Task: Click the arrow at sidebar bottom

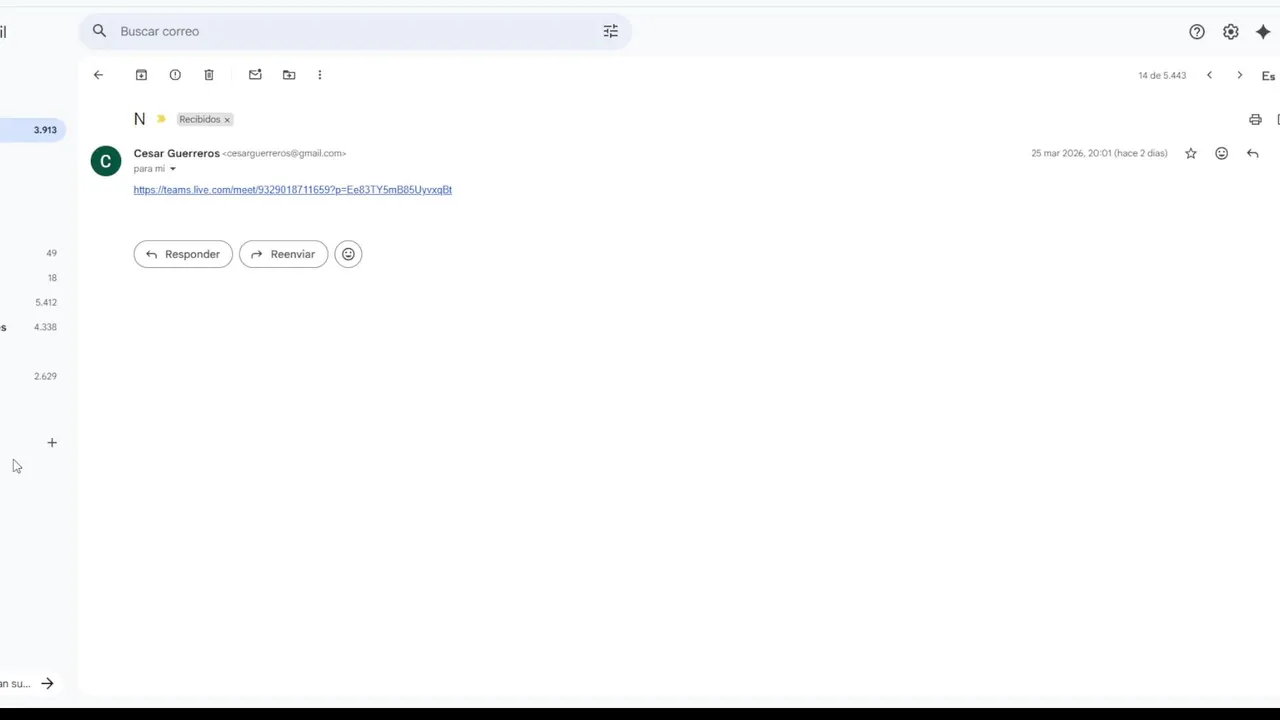Action: tap(47, 684)
